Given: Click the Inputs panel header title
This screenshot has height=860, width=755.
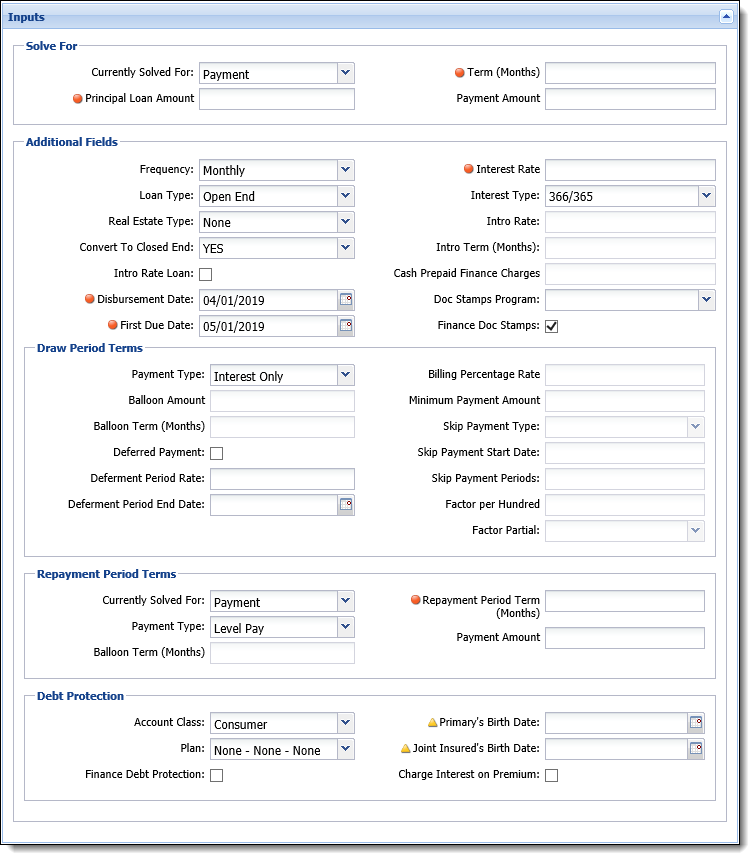Looking at the screenshot, I should [x=26, y=17].
